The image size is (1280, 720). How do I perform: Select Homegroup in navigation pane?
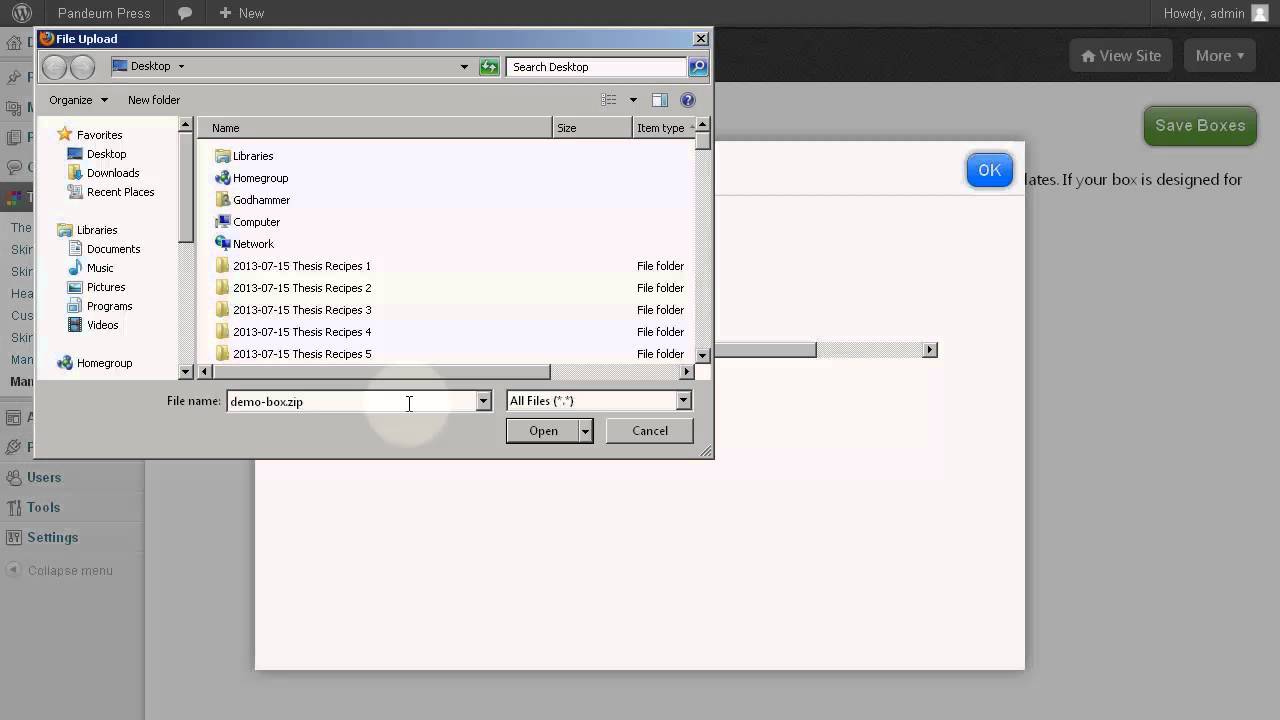[x=104, y=363]
